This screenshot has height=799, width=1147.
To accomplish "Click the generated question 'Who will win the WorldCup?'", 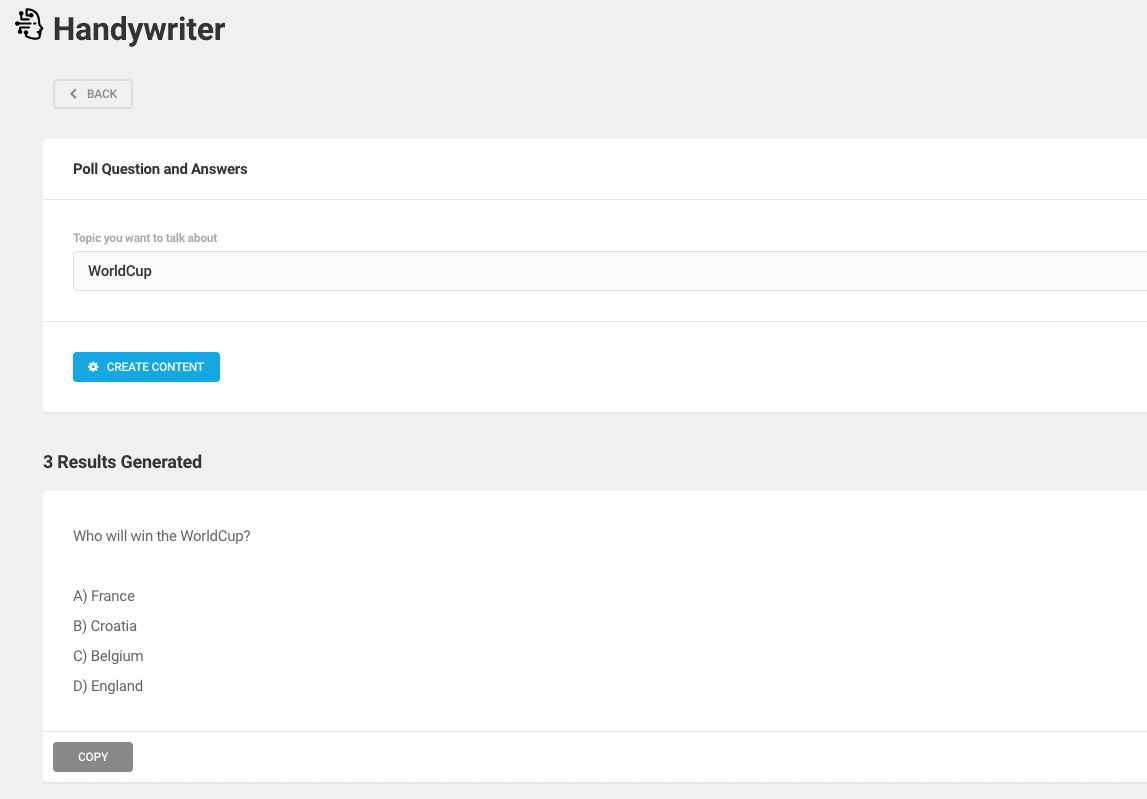I will coord(161,536).
